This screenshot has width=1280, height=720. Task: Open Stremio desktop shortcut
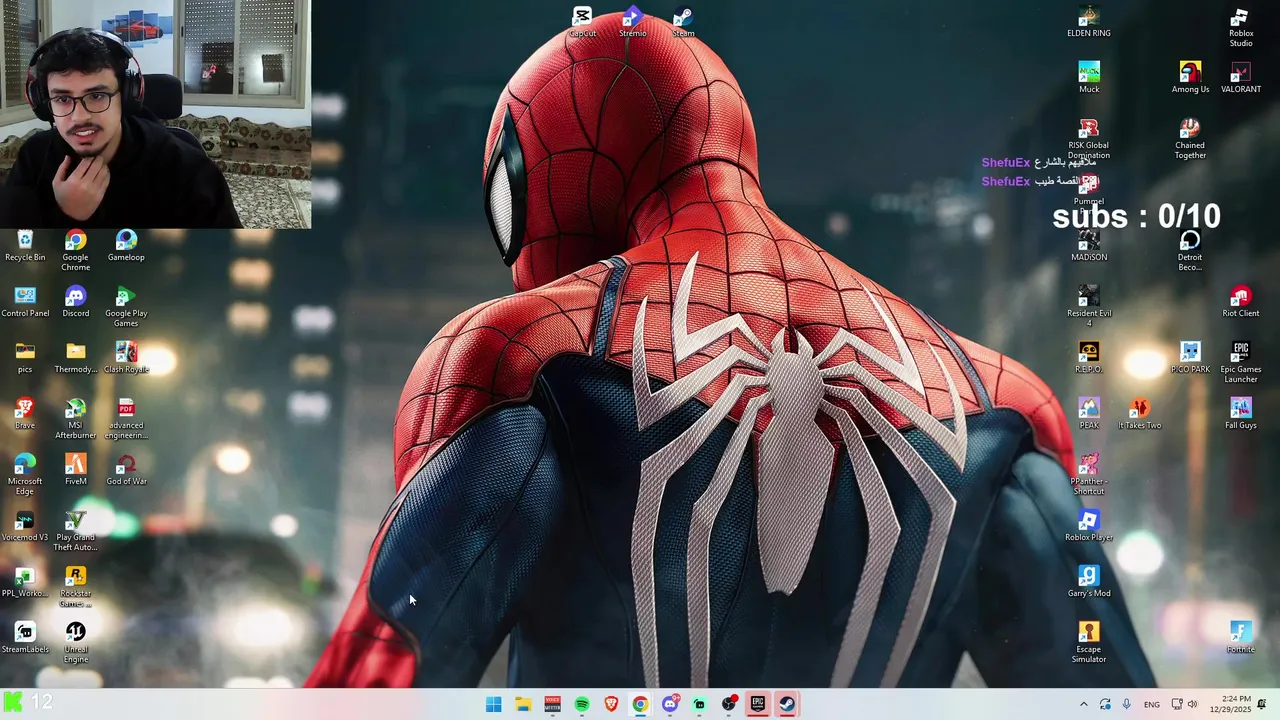click(x=632, y=22)
